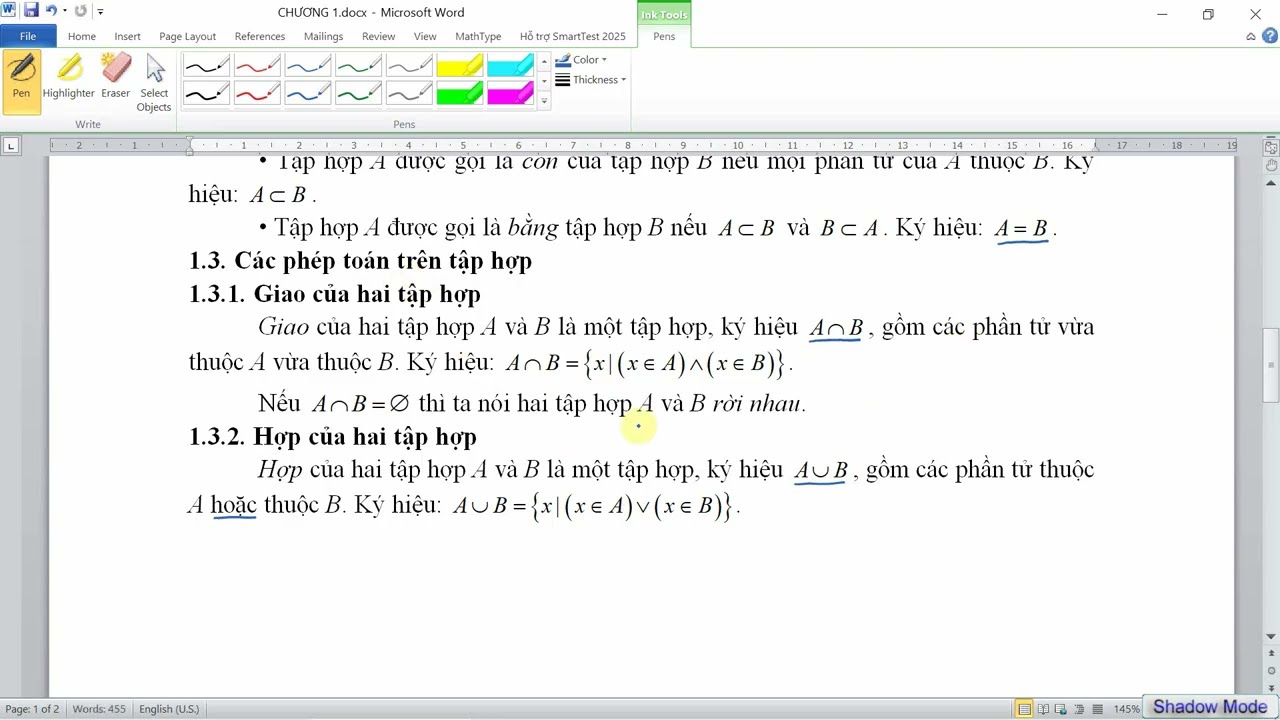The image size is (1280, 720).
Task: Switch to Outline view
Action: pos(1079,709)
